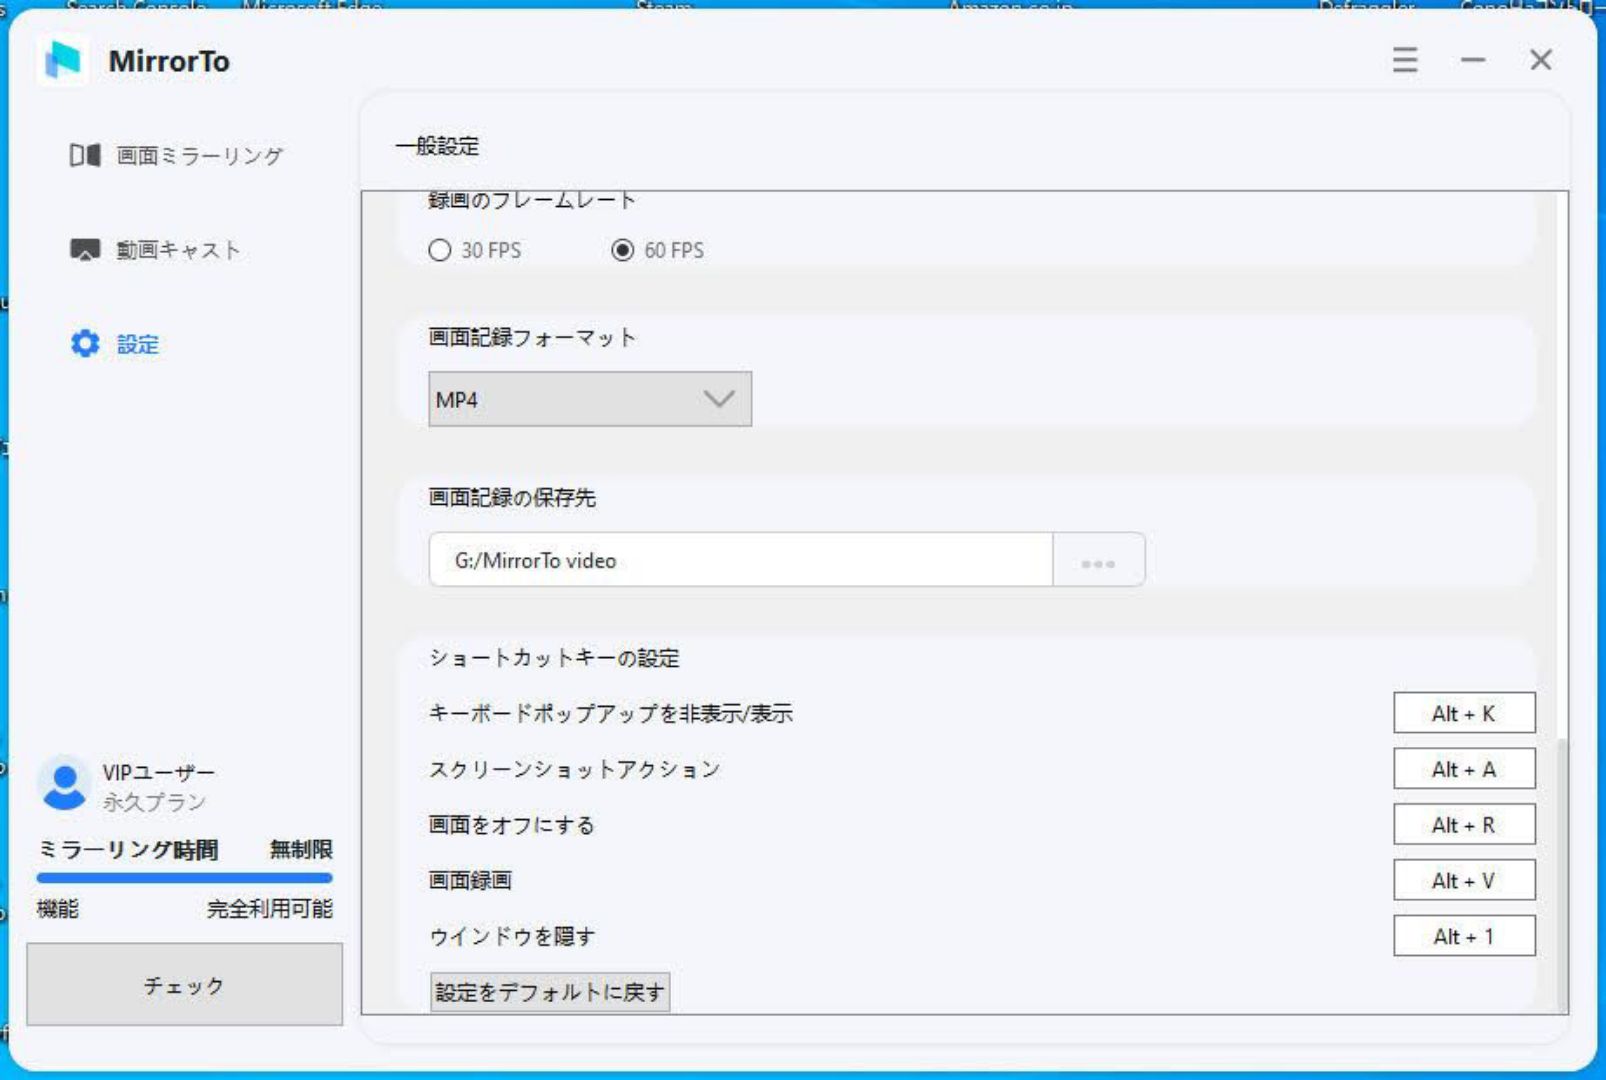The height and width of the screenshot is (1080, 1606).
Task: Click 画面をオフにする text
Action: tap(511, 825)
